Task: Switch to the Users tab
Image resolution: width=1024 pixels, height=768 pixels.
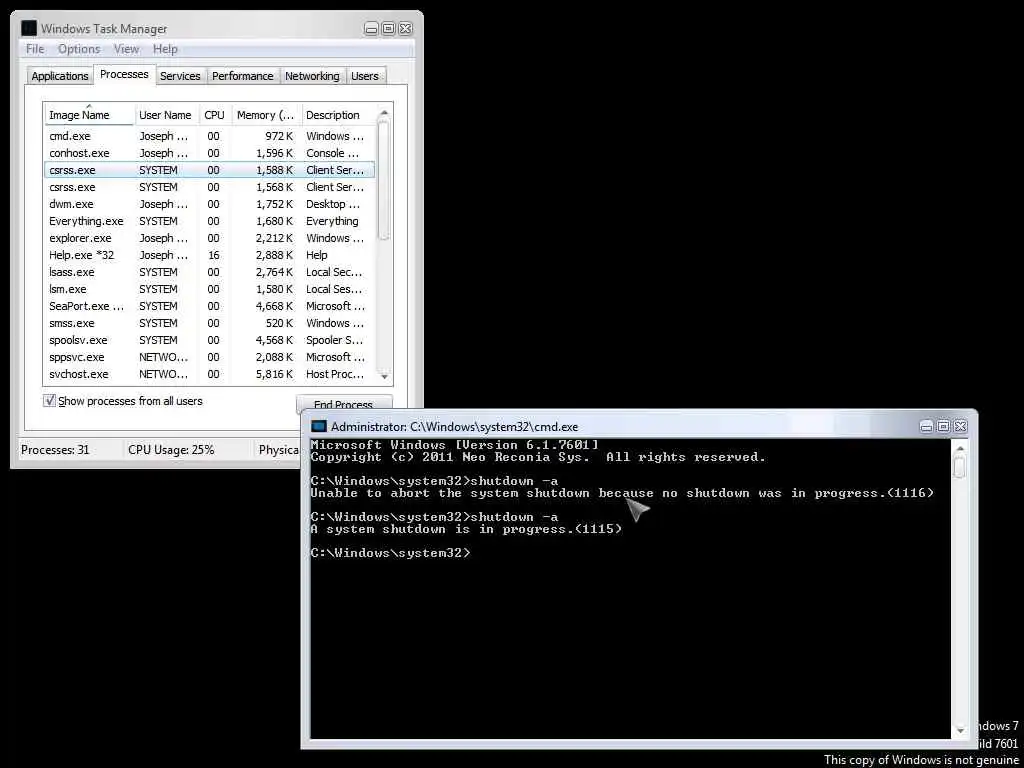Action: click(x=364, y=76)
